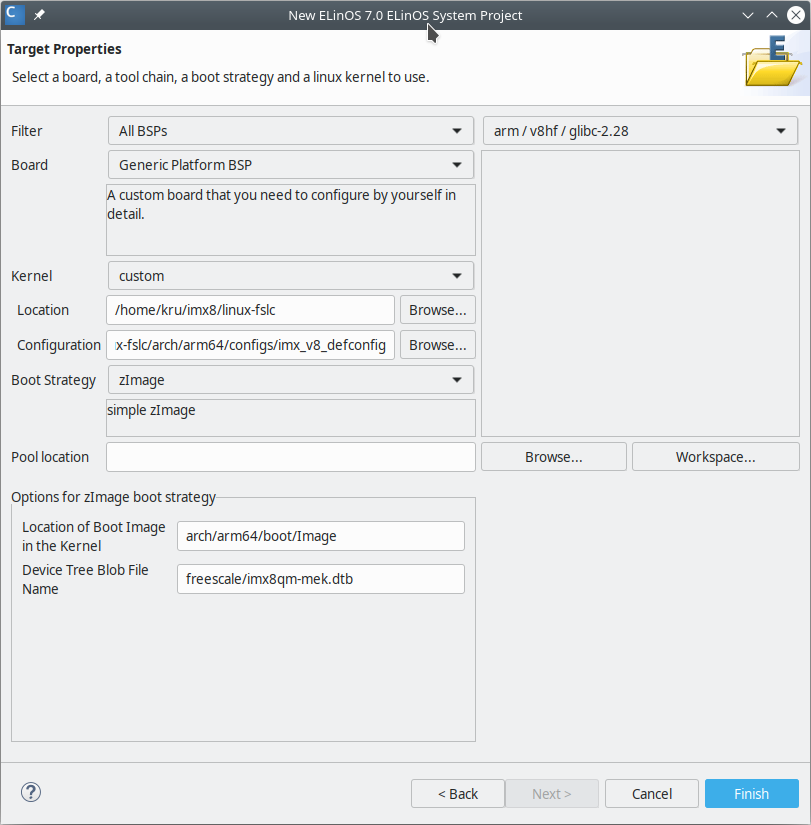
Task: Click the Workspace... button
Action: click(715, 457)
